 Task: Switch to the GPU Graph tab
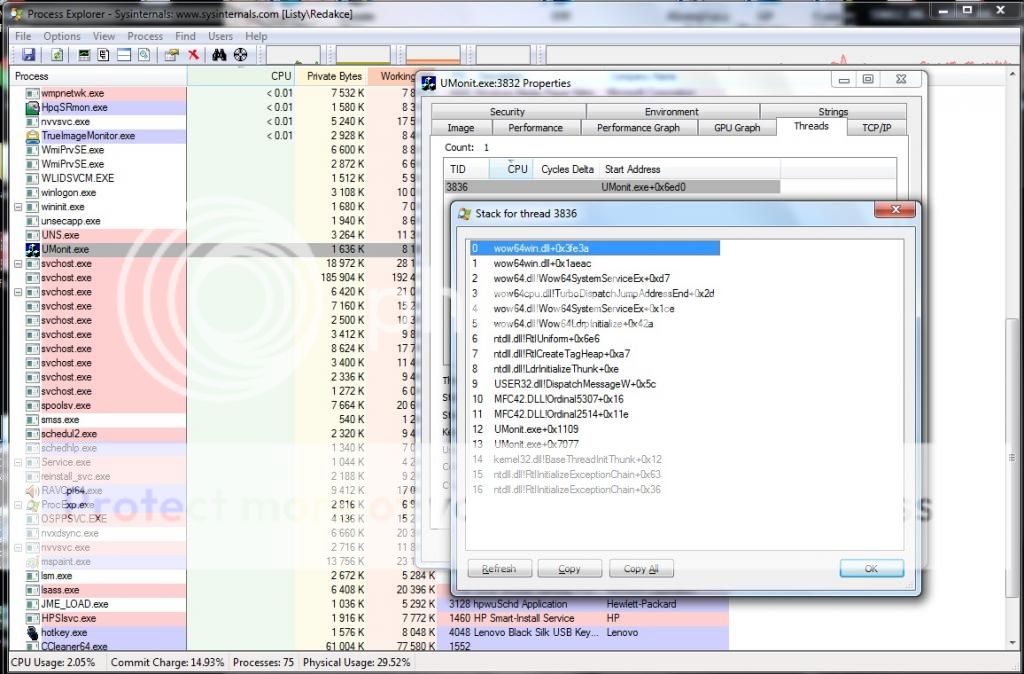point(737,128)
